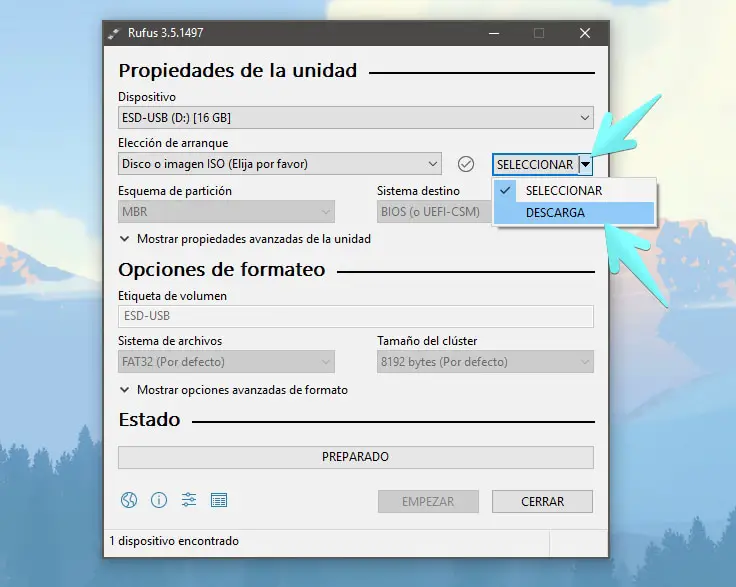
Task: Open the log view icon
Action: [x=219, y=500]
